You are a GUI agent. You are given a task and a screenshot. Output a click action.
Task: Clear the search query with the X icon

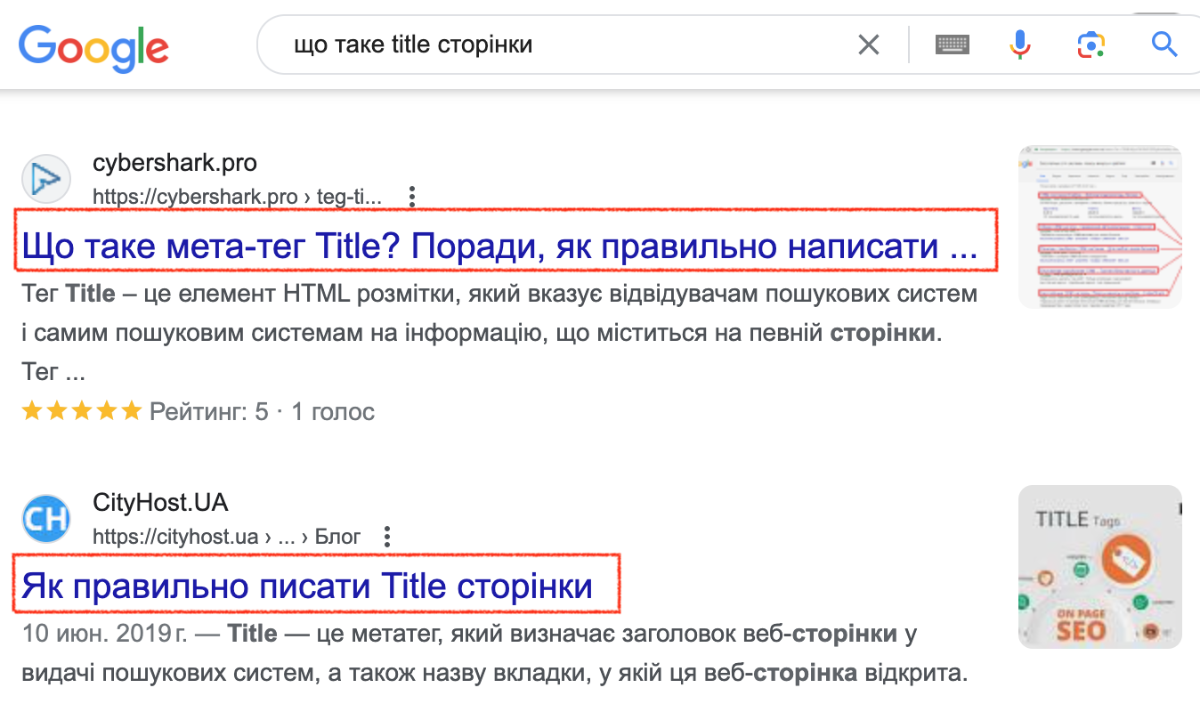tap(868, 44)
